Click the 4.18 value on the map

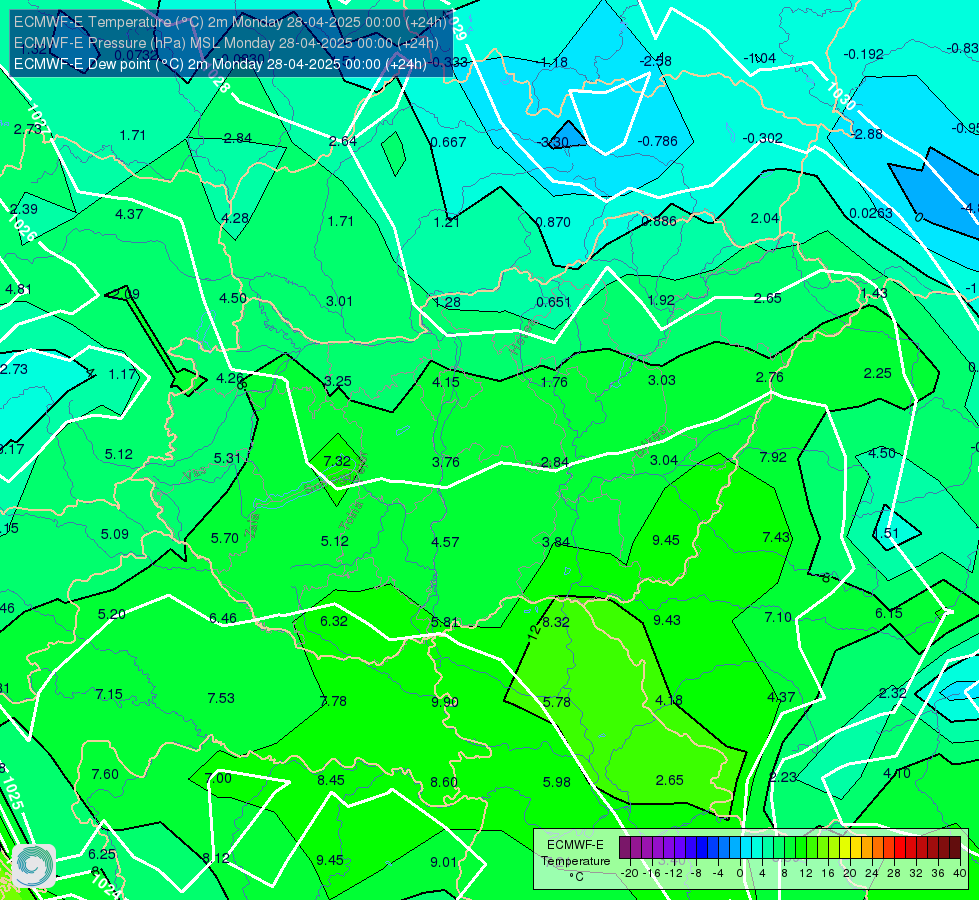point(669,701)
